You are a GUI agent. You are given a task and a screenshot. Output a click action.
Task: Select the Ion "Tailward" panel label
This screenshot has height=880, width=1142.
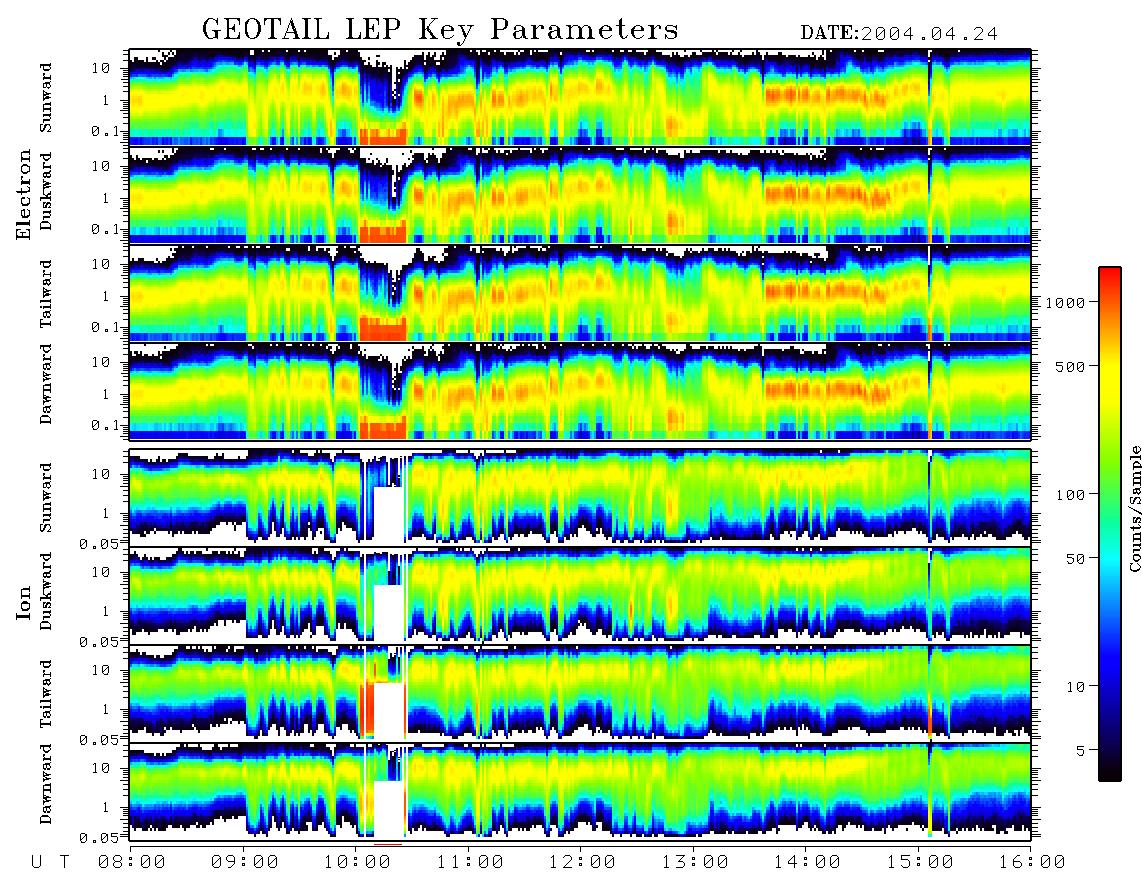(x=46, y=694)
